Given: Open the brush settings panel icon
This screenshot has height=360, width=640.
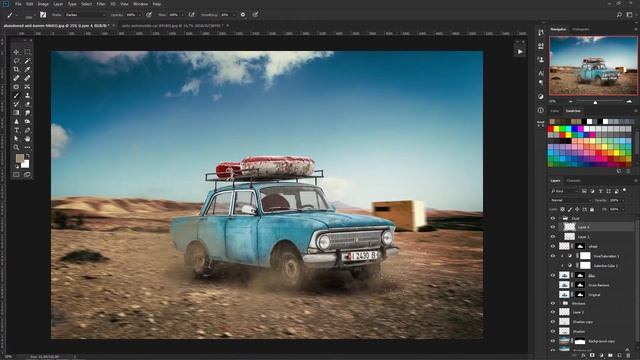Looking at the screenshot, I should pos(43,15).
